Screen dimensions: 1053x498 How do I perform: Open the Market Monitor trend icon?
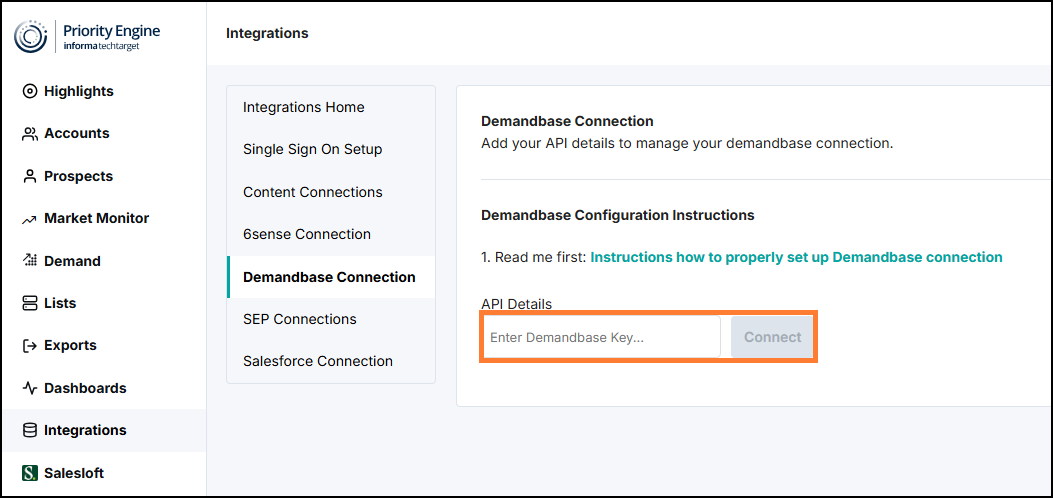pos(30,219)
